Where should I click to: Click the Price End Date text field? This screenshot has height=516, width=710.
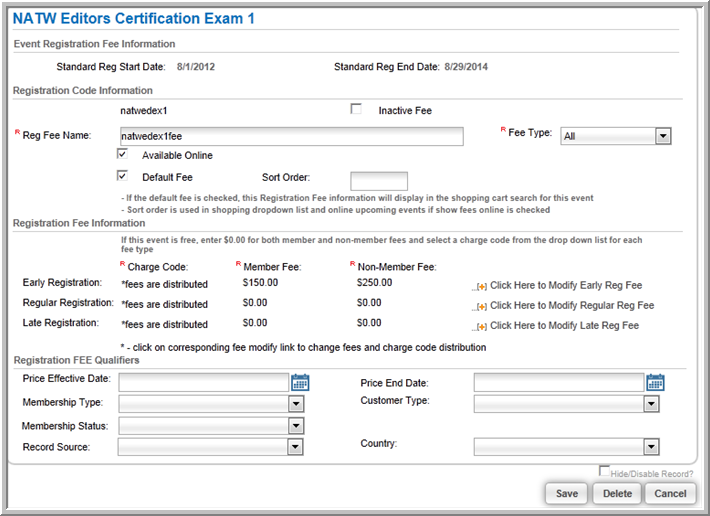[559, 382]
